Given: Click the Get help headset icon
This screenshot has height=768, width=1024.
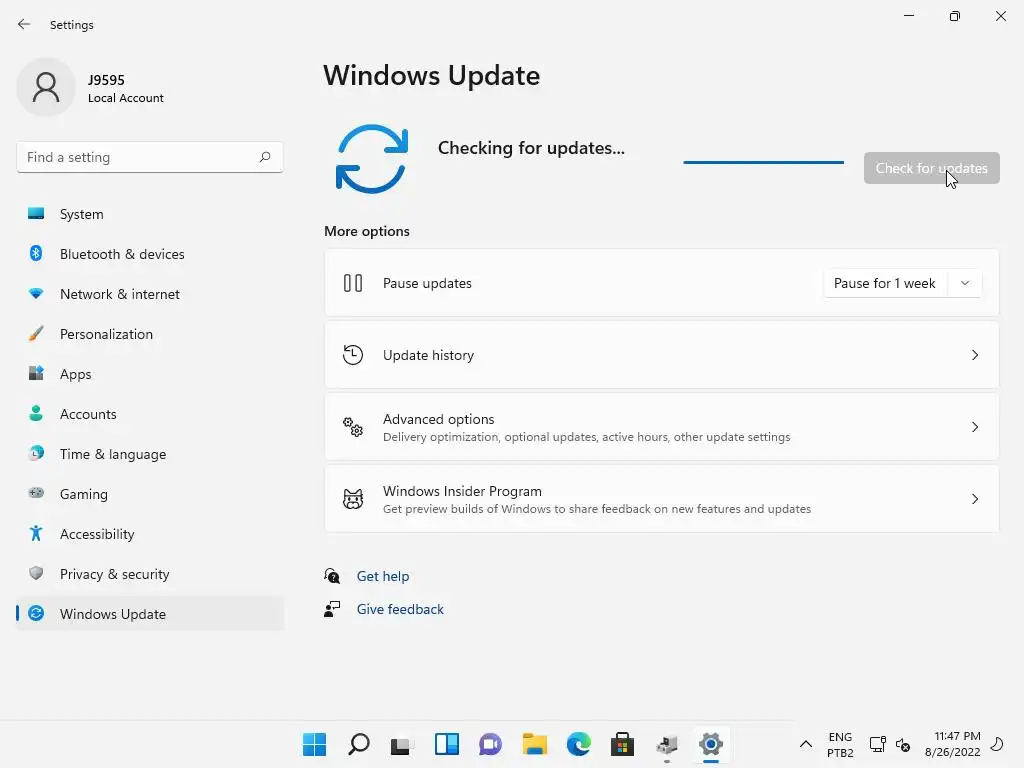Looking at the screenshot, I should (332, 575).
